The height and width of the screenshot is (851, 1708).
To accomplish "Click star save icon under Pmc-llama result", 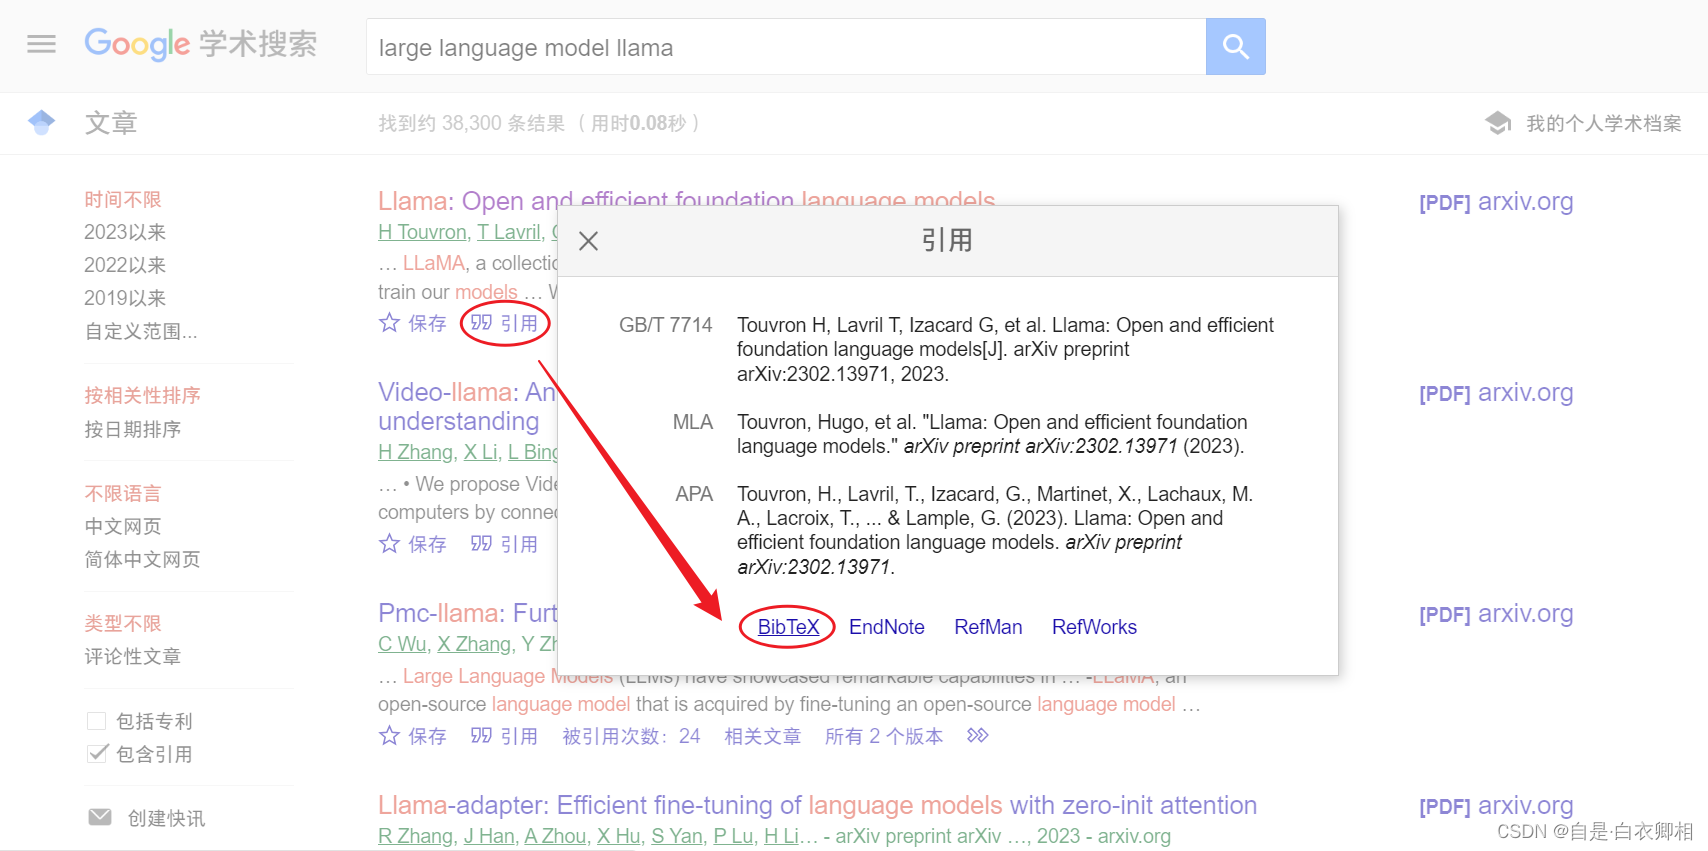I will [389, 736].
